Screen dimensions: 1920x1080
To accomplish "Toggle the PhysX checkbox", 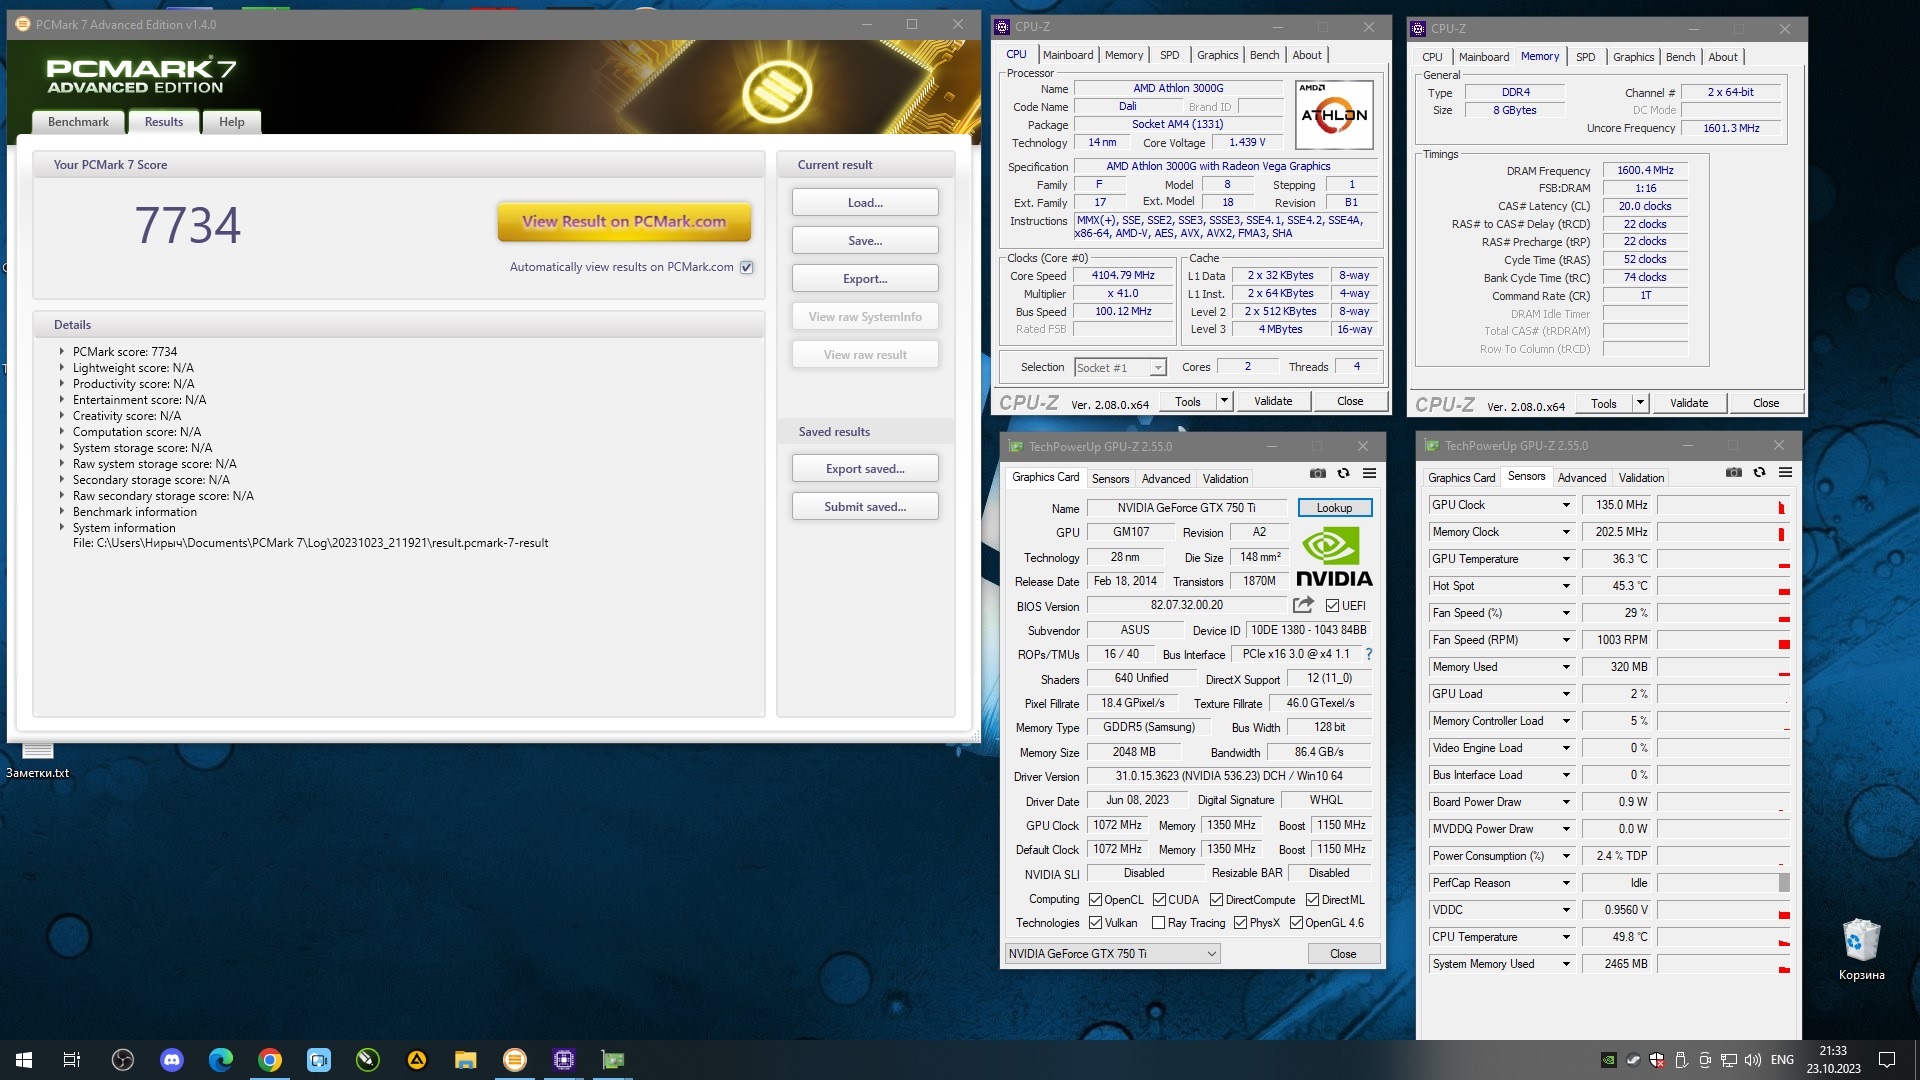I will [1240, 923].
